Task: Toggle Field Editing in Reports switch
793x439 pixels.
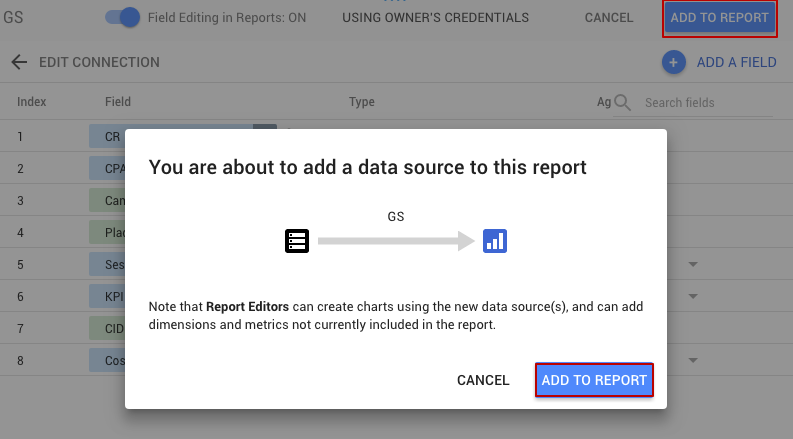Action: coord(122,17)
